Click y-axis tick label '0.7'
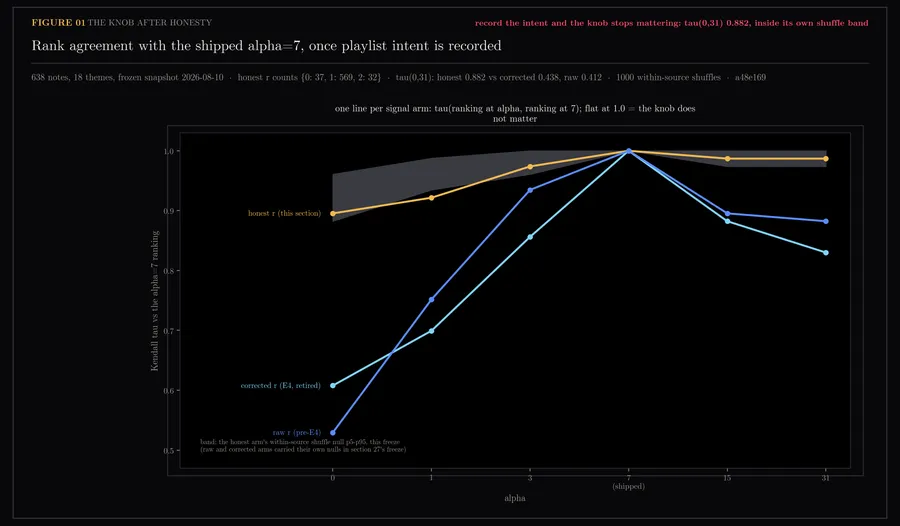This screenshot has height=526, width=900. [x=168, y=331]
